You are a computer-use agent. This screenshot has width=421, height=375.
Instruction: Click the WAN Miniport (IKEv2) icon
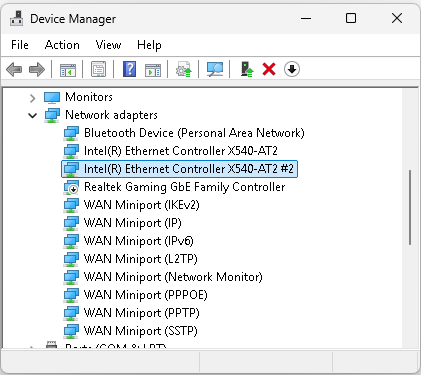pos(71,205)
